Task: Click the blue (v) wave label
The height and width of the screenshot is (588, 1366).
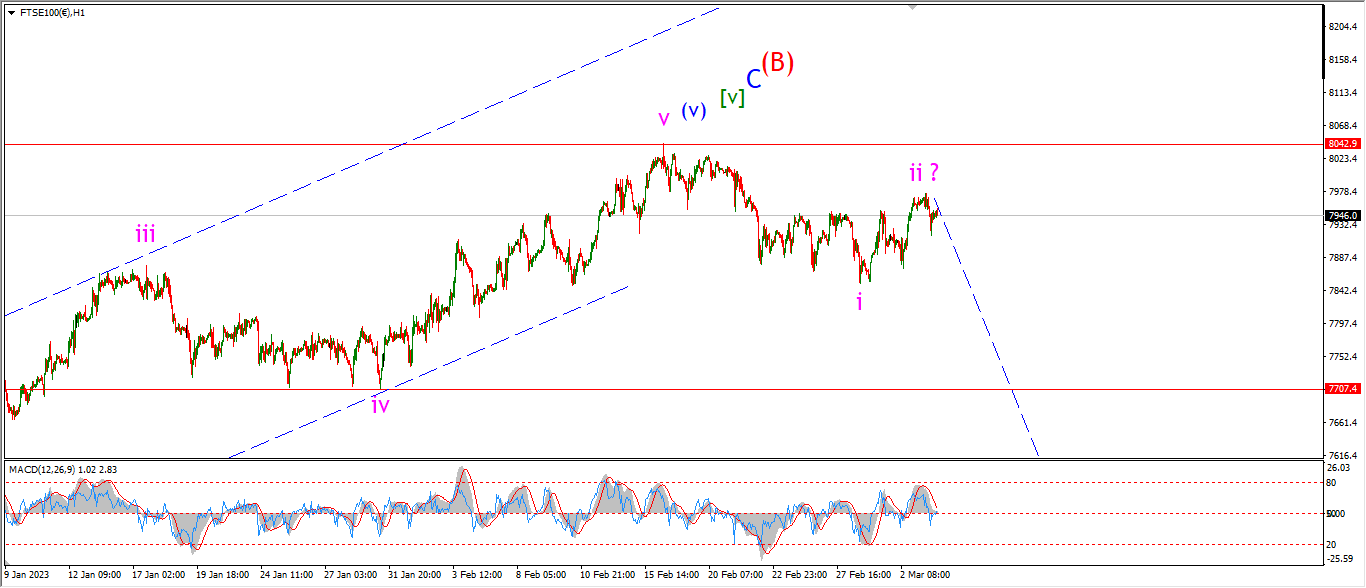Action: (x=694, y=111)
